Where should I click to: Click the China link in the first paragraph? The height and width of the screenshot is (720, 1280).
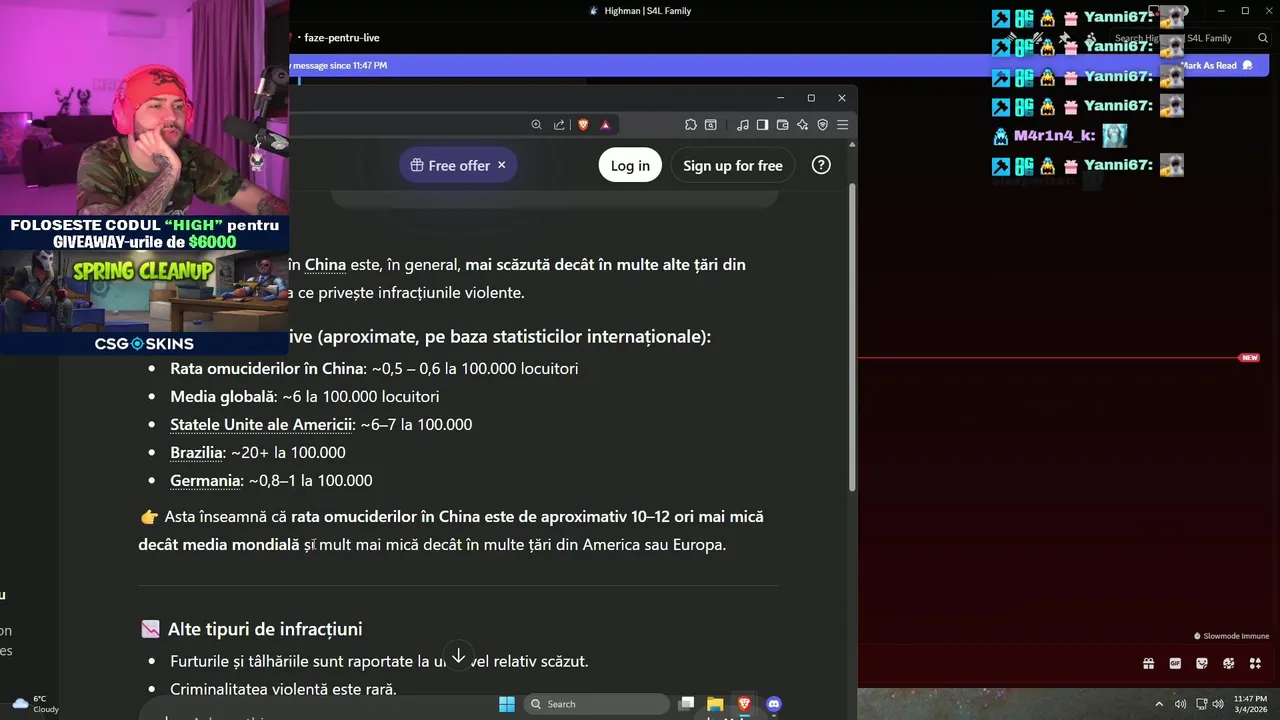pos(325,265)
